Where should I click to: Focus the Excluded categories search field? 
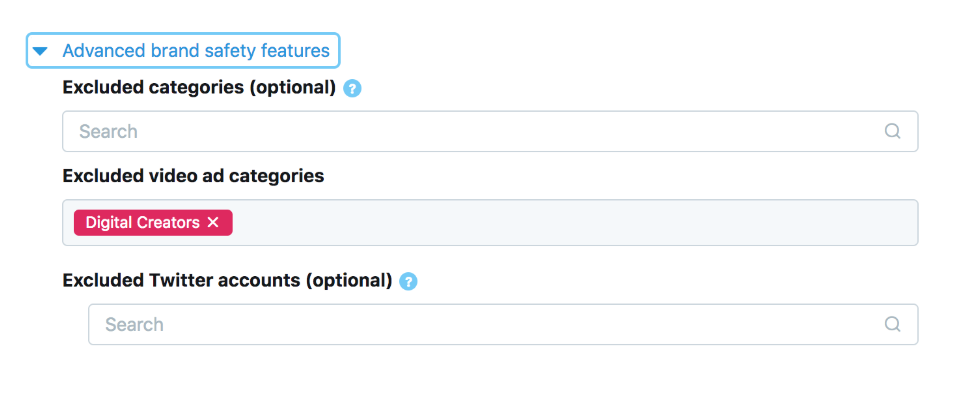point(490,131)
